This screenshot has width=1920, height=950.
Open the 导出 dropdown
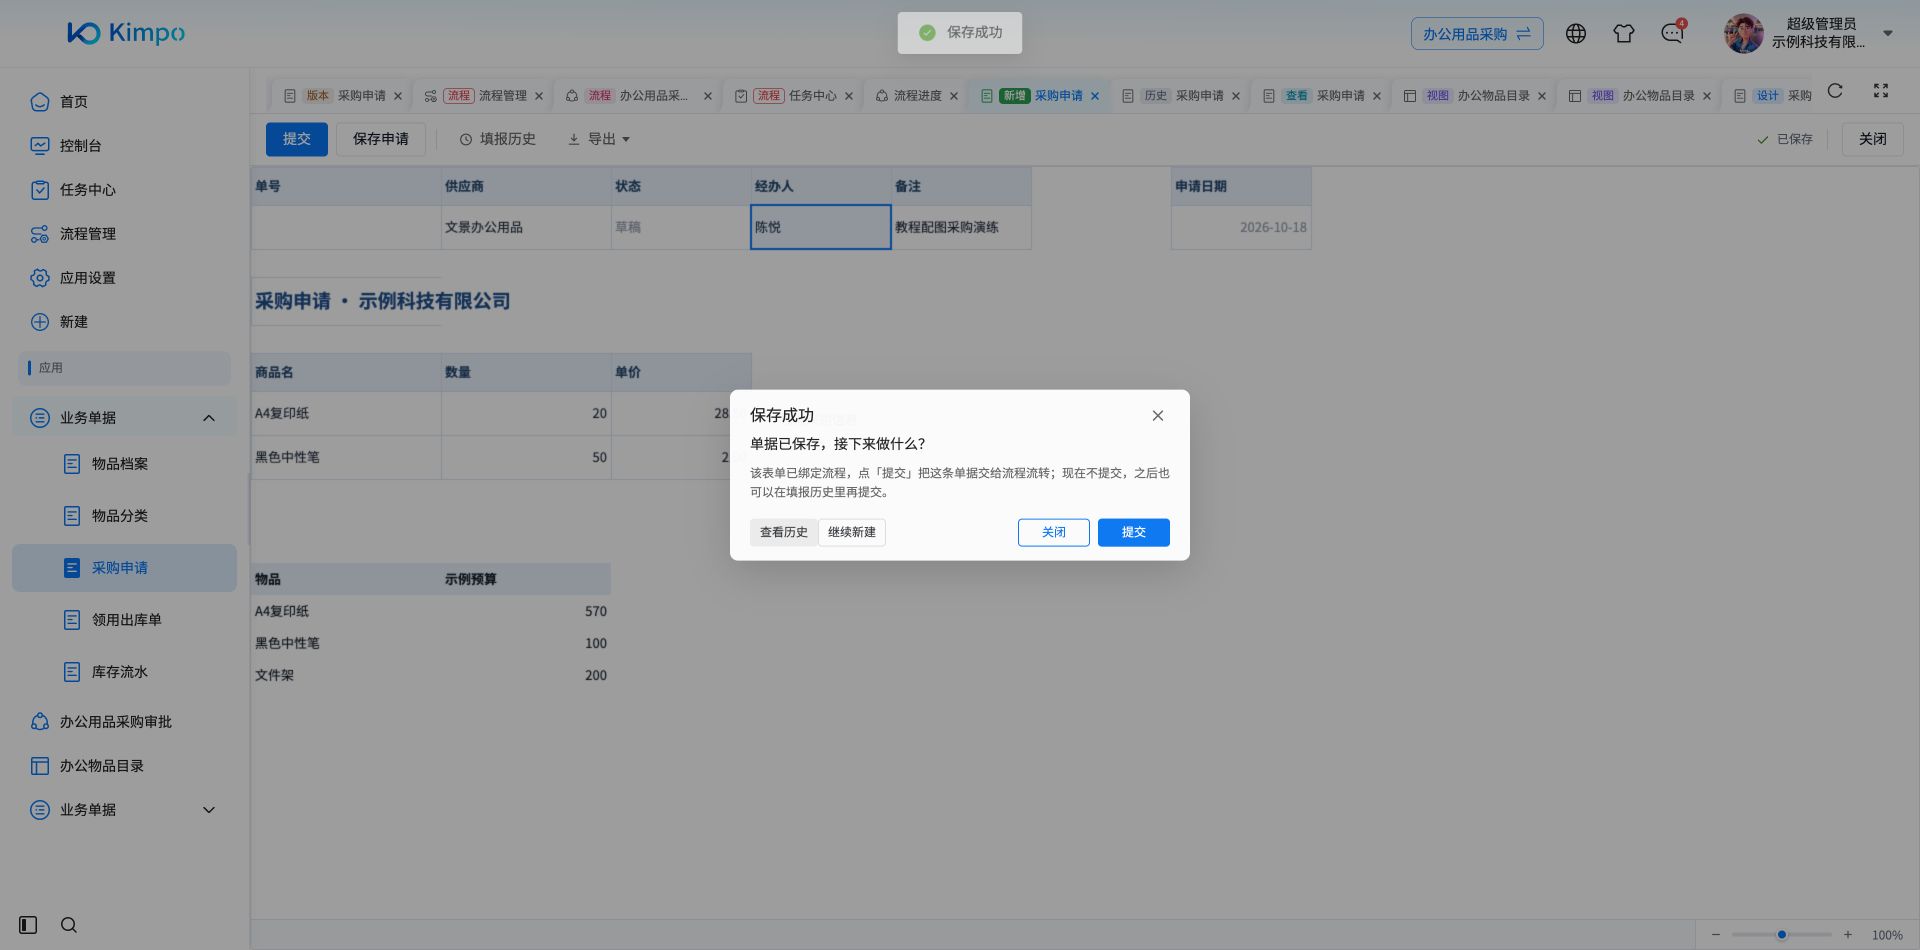(598, 139)
